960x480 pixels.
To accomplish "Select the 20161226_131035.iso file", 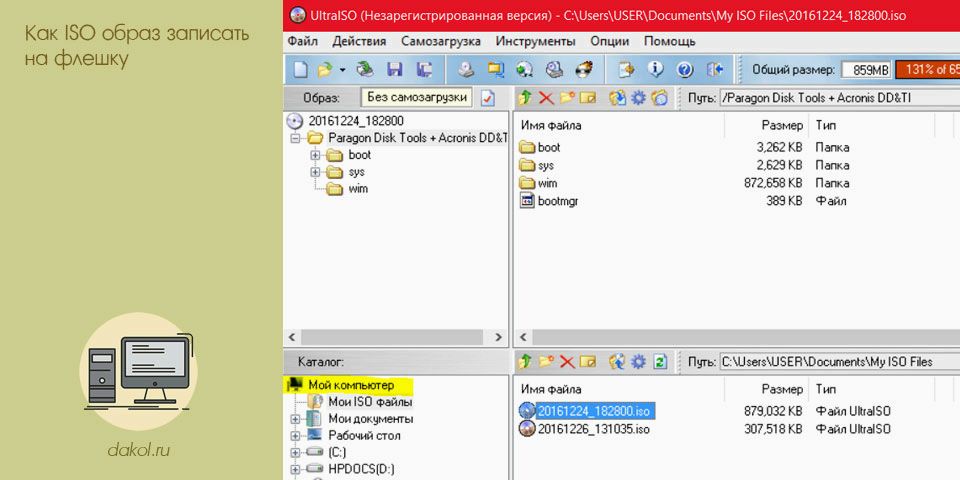I will [593, 429].
